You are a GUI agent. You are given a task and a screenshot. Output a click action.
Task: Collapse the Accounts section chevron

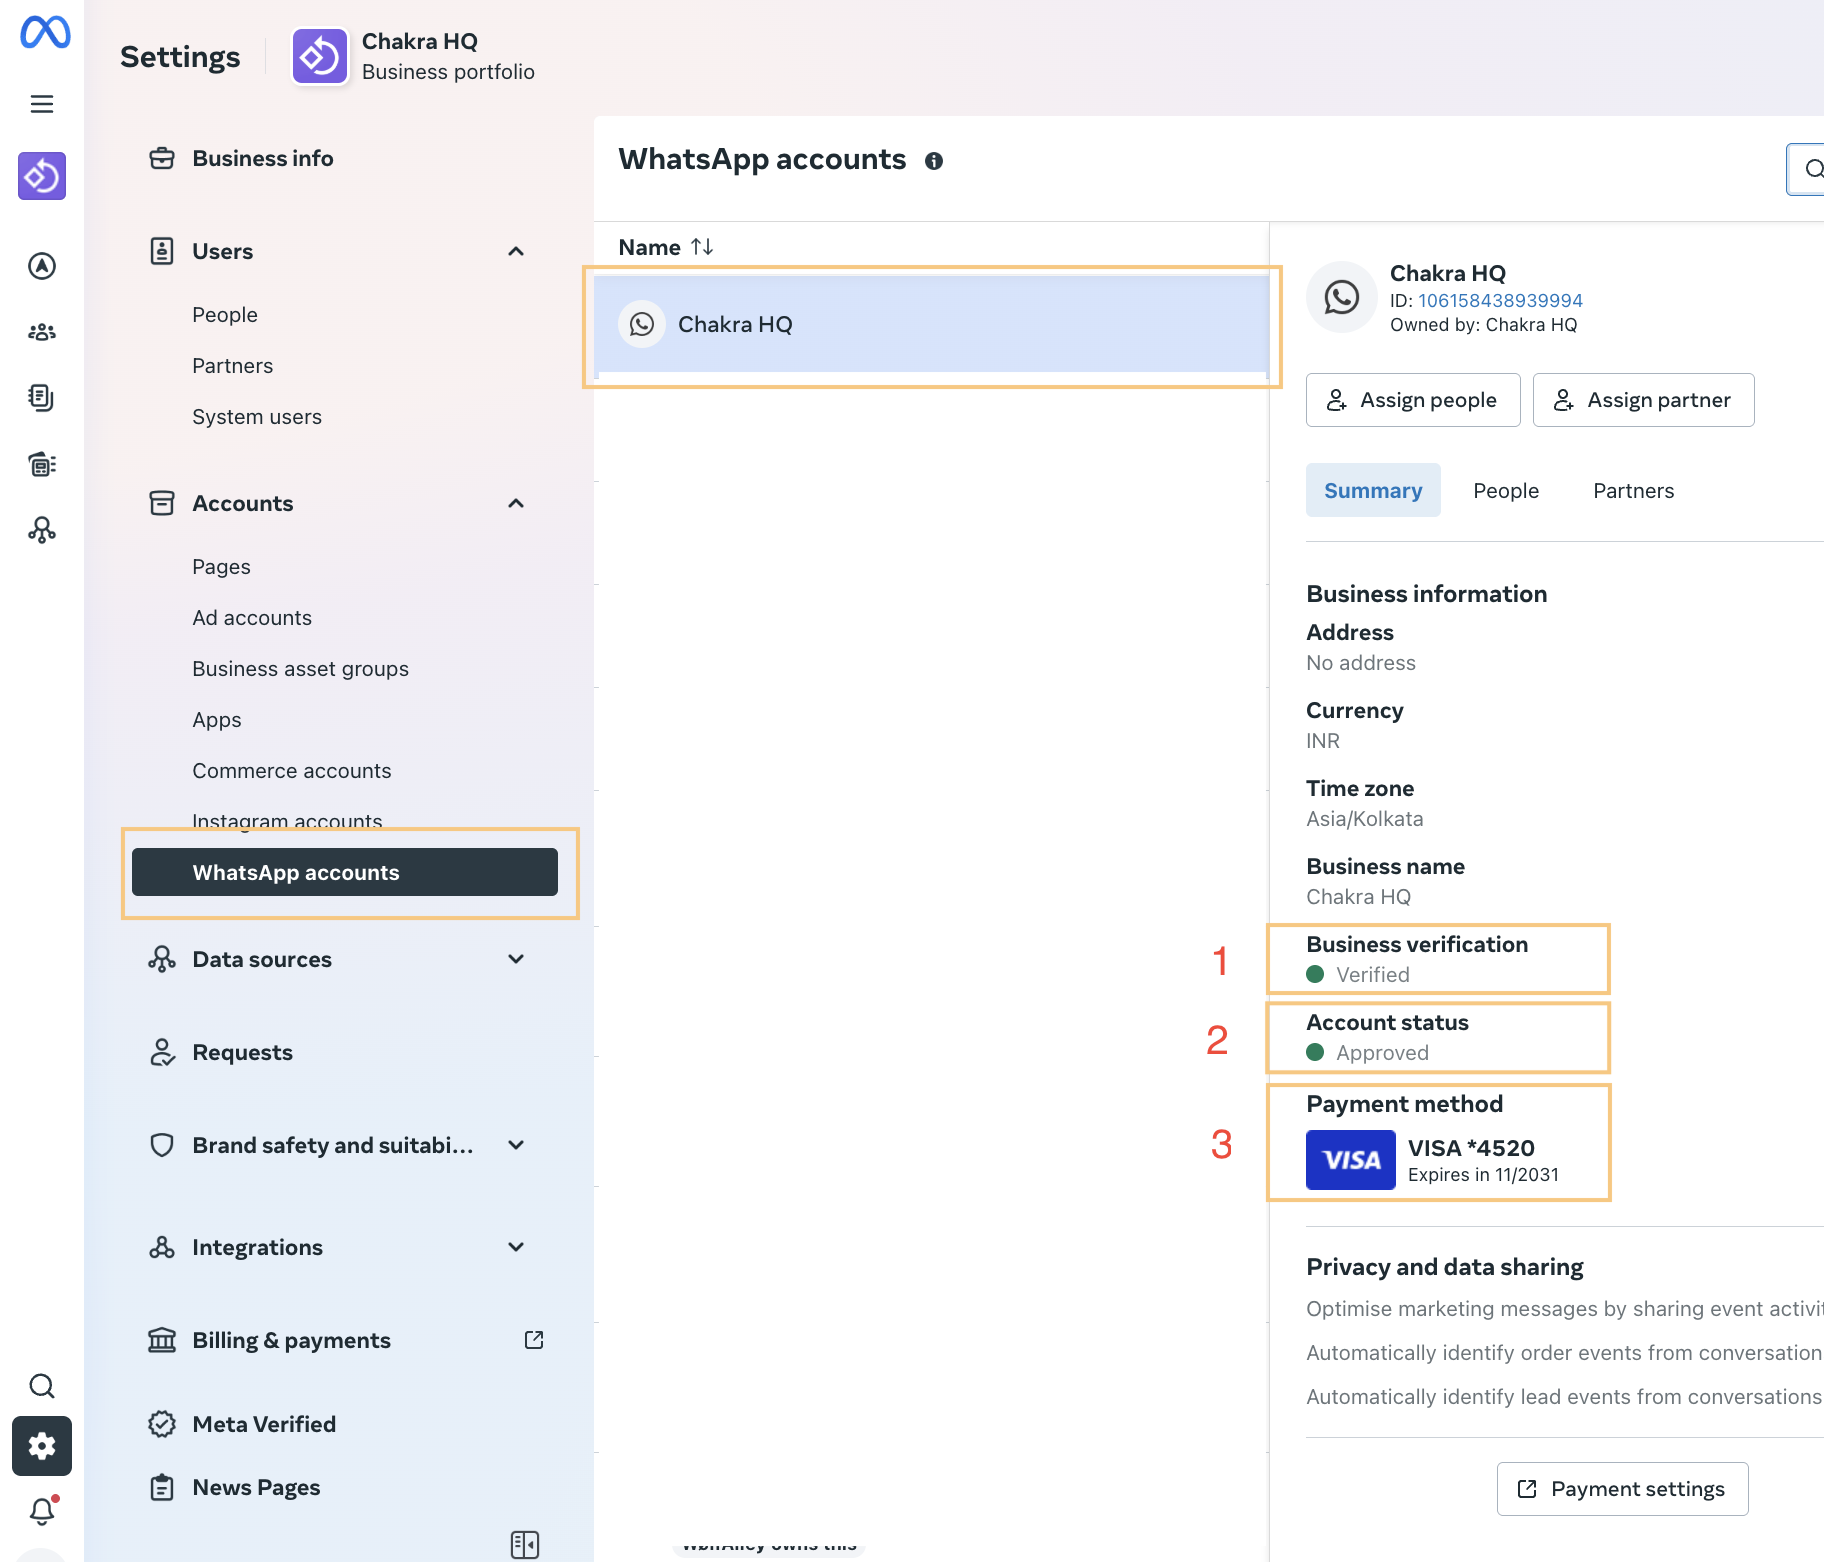click(x=516, y=503)
